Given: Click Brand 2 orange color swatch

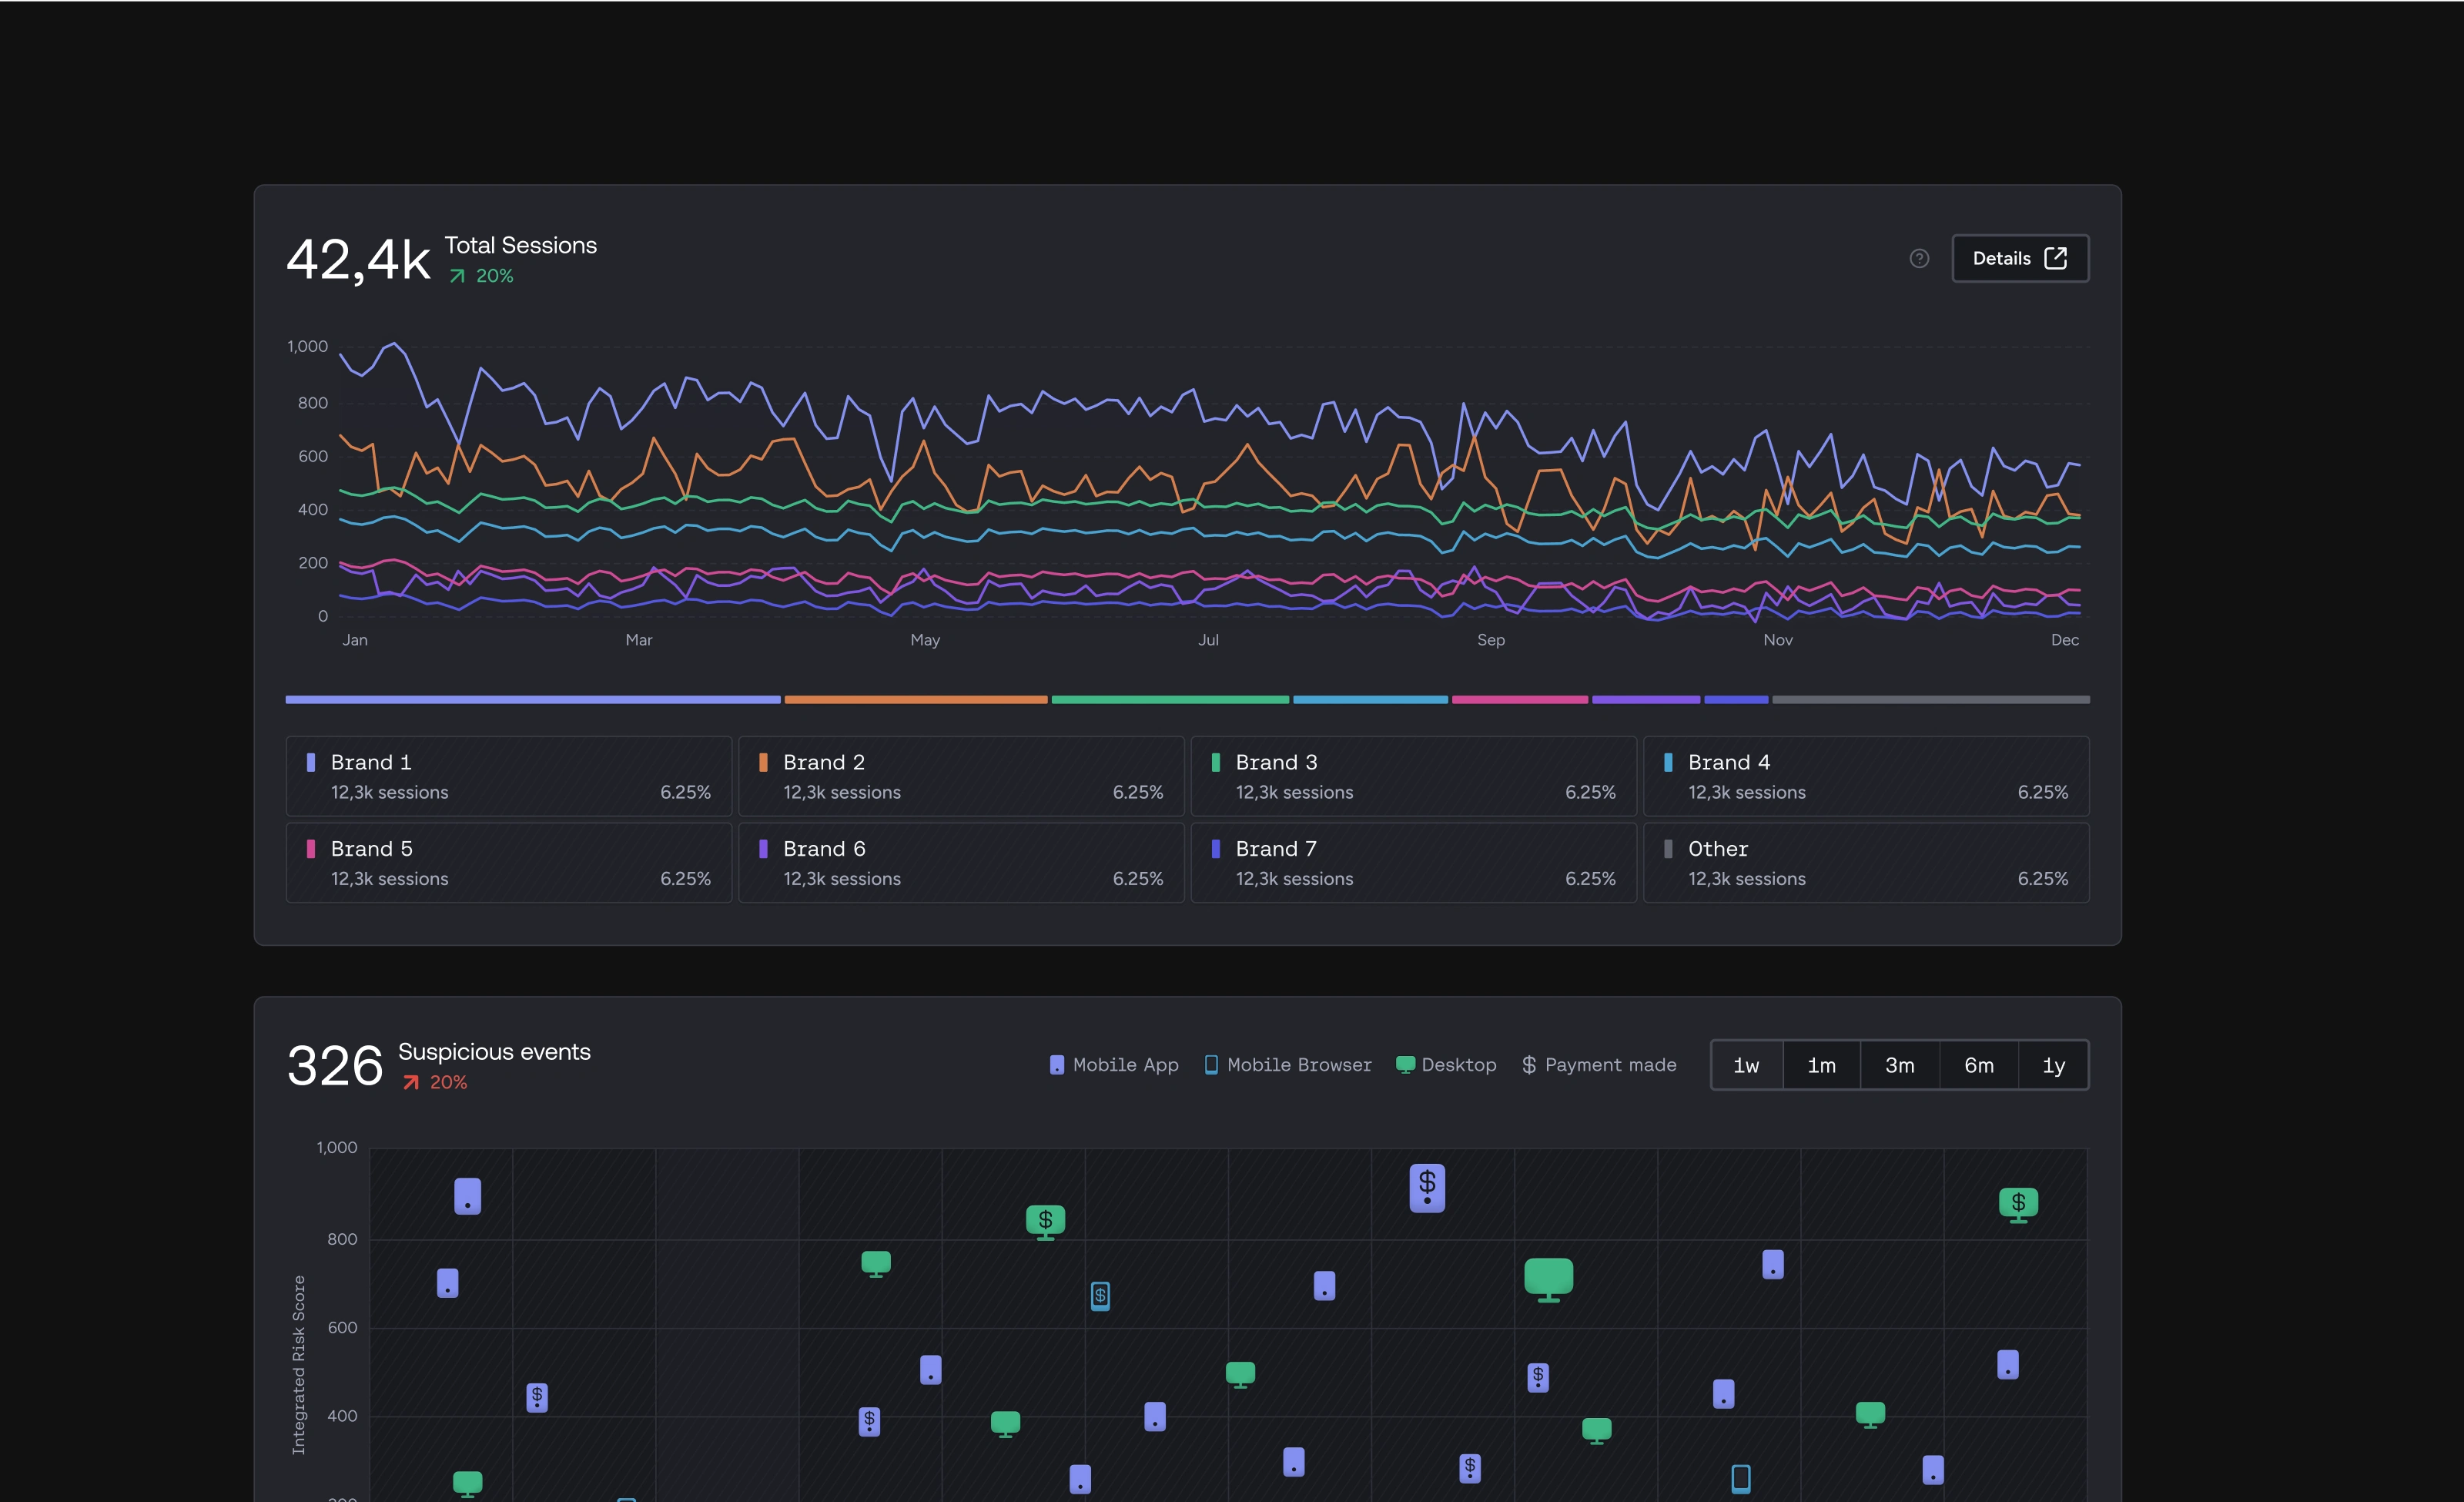Looking at the screenshot, I should [763, 762].
